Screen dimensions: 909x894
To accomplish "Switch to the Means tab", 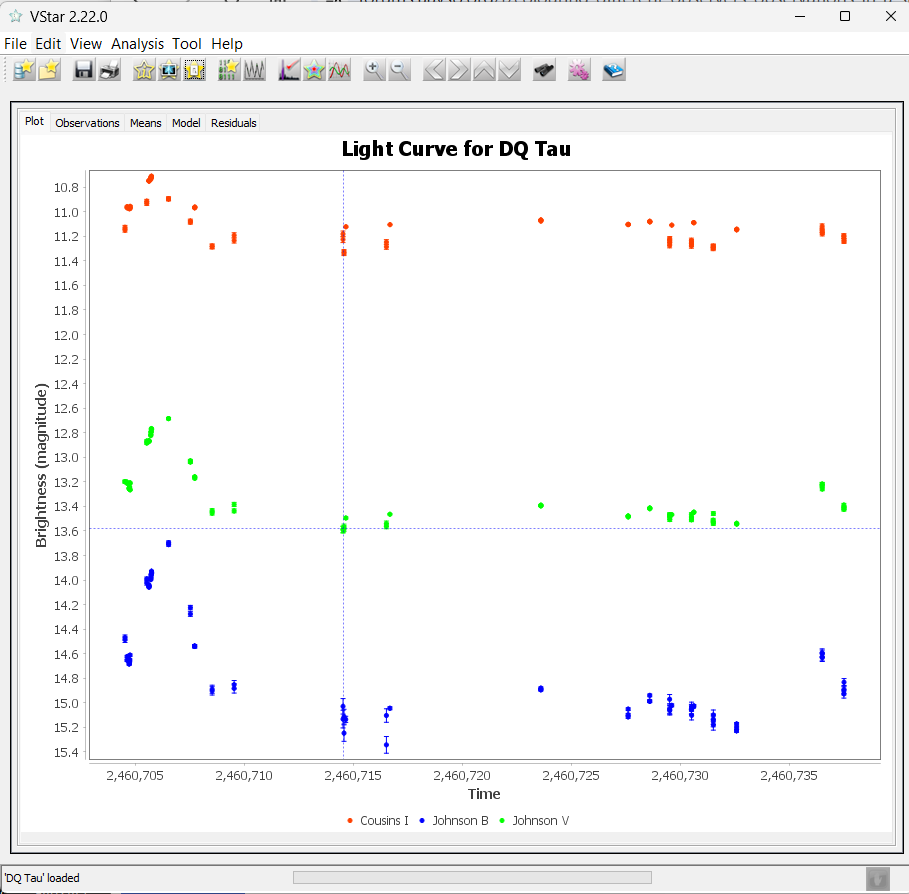I will point(146,123).
